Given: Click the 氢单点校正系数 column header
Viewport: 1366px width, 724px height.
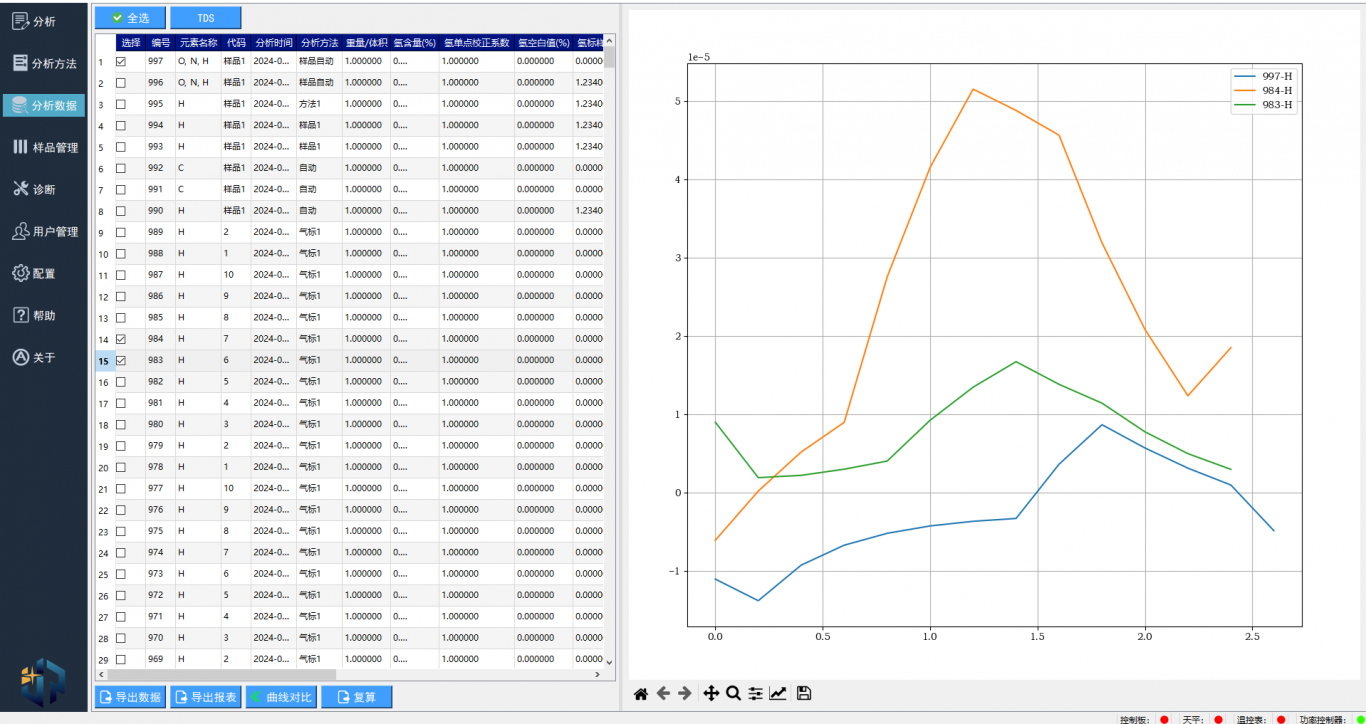Looking at the screenshot, I should click(476, 43).
